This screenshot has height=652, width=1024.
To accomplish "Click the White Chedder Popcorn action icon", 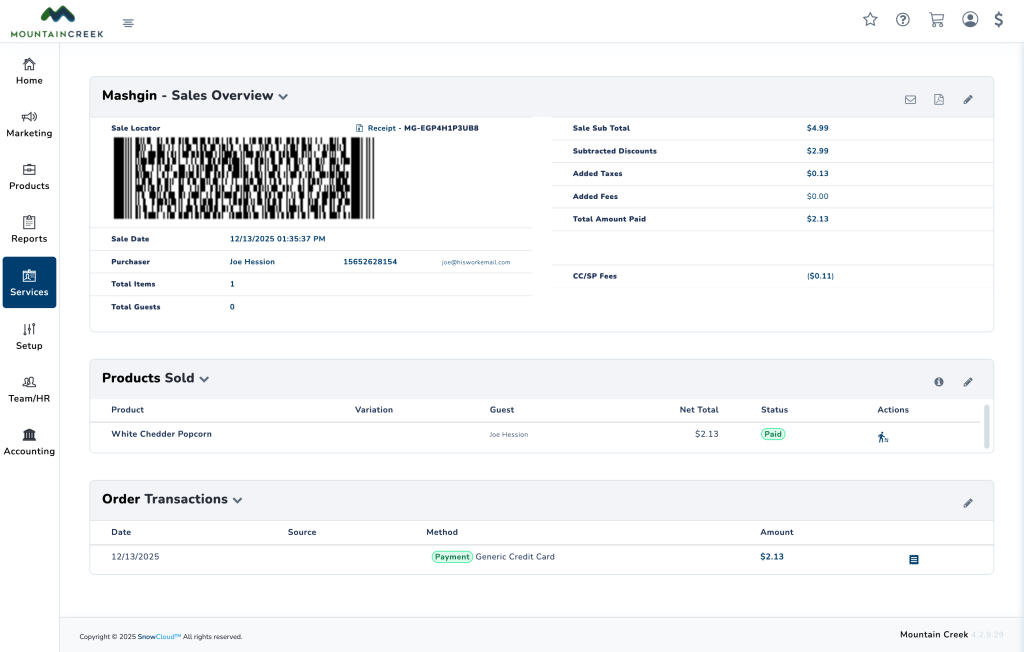I will tap(883, 437).
